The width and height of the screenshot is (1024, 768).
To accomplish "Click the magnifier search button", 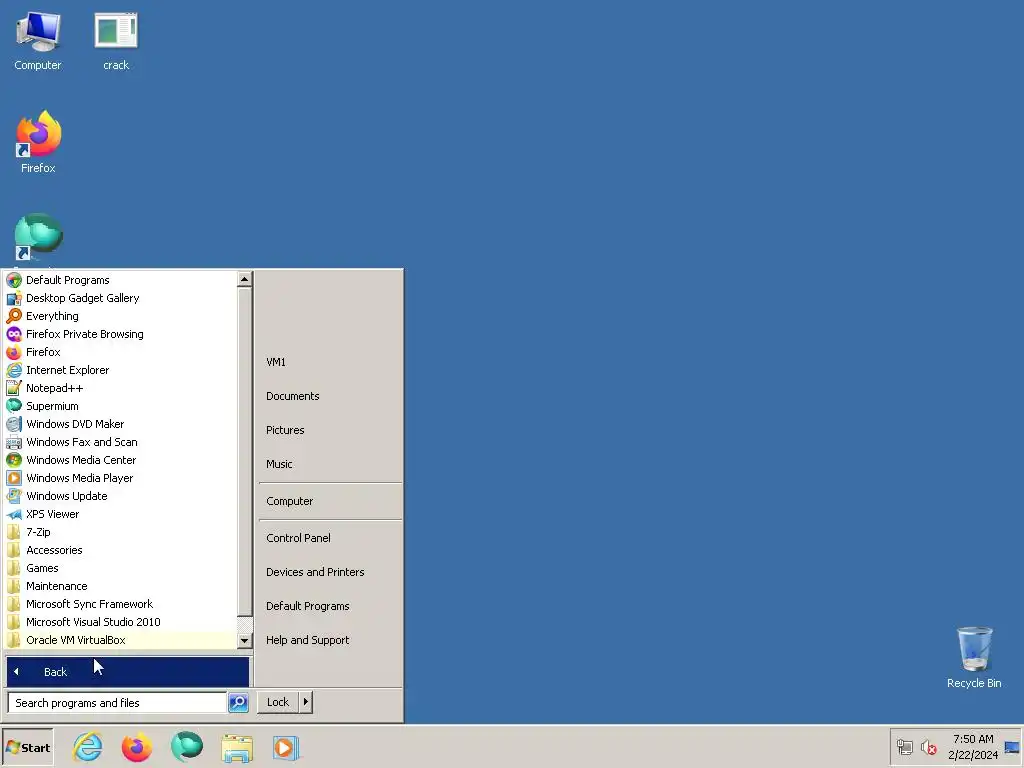I will [238, 703].
